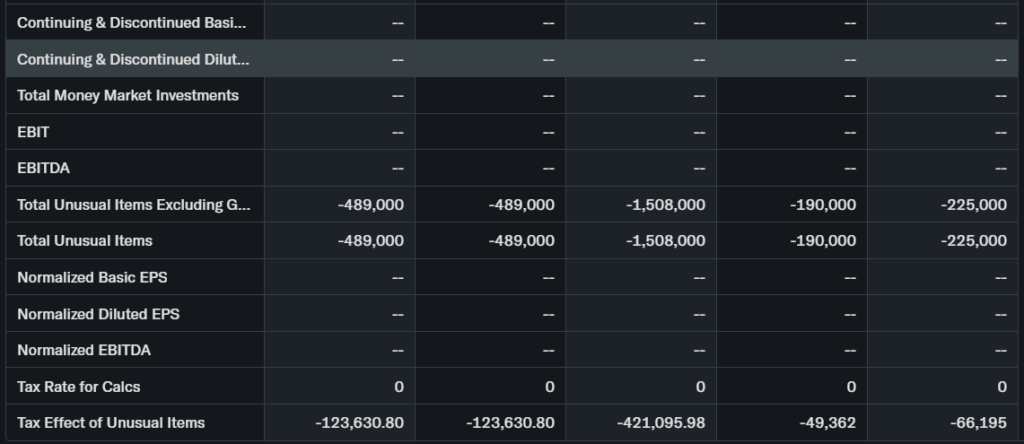Click the Total Unusual Items row label
This screenshot has height=444, width=1024.
85,241
